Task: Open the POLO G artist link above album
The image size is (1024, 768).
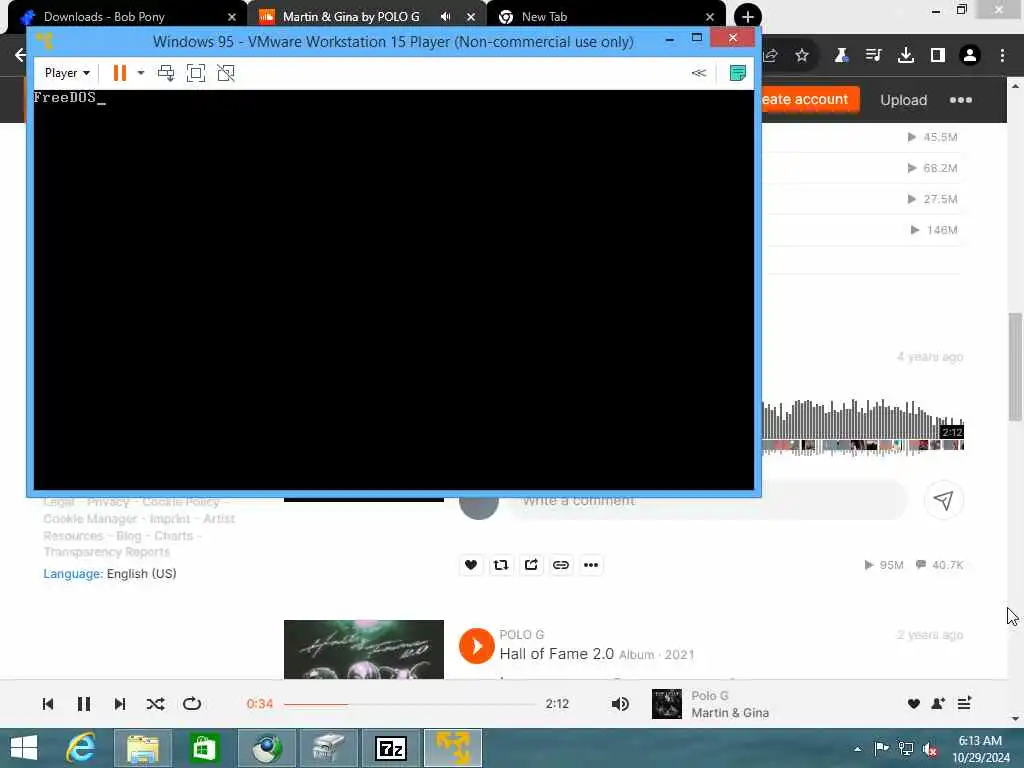Action: (521, 635)
